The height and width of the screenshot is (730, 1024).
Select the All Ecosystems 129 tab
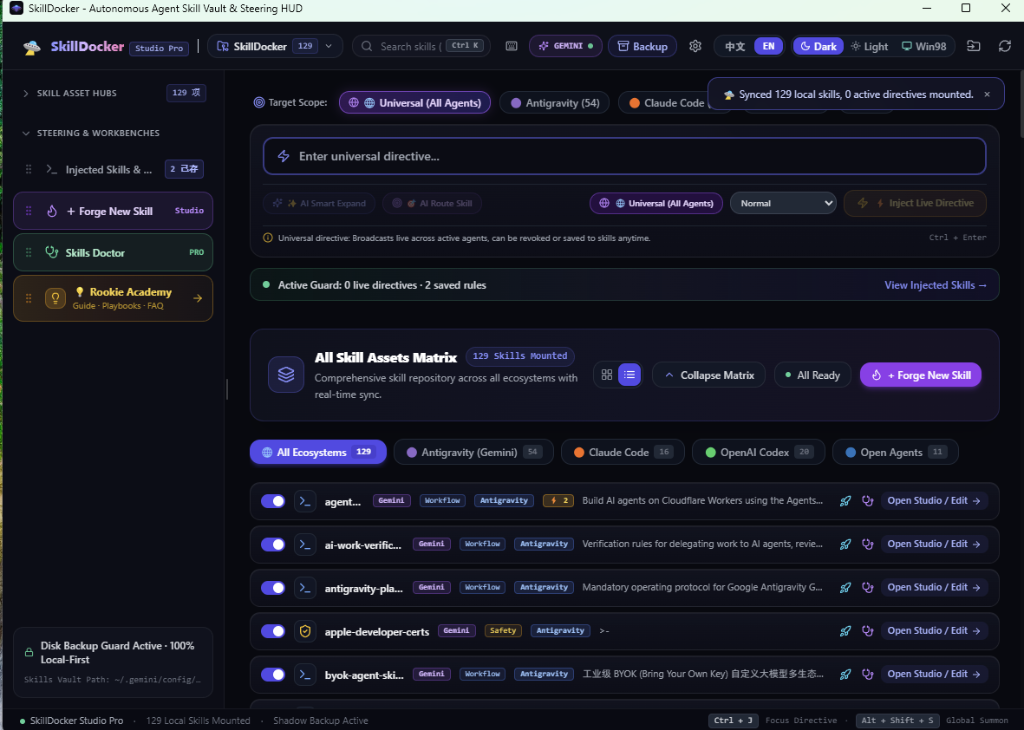point(318,452)
